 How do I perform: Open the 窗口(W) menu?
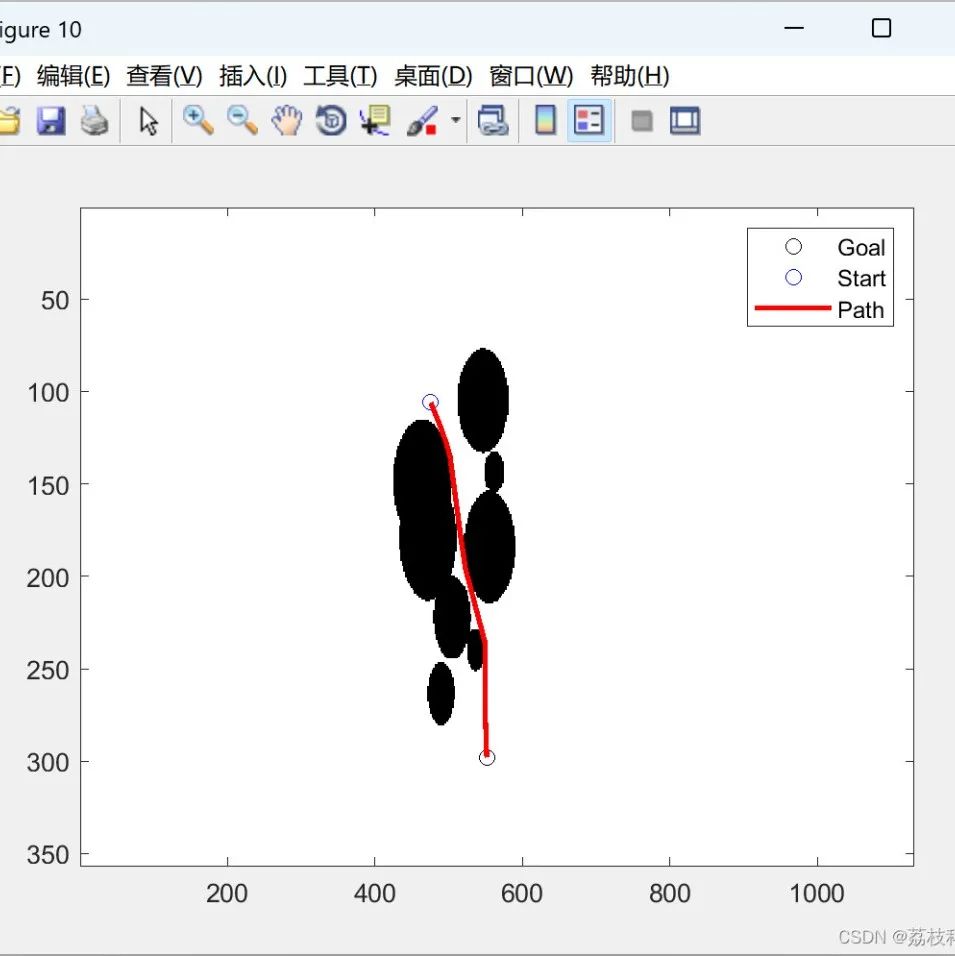coord(531,76)
